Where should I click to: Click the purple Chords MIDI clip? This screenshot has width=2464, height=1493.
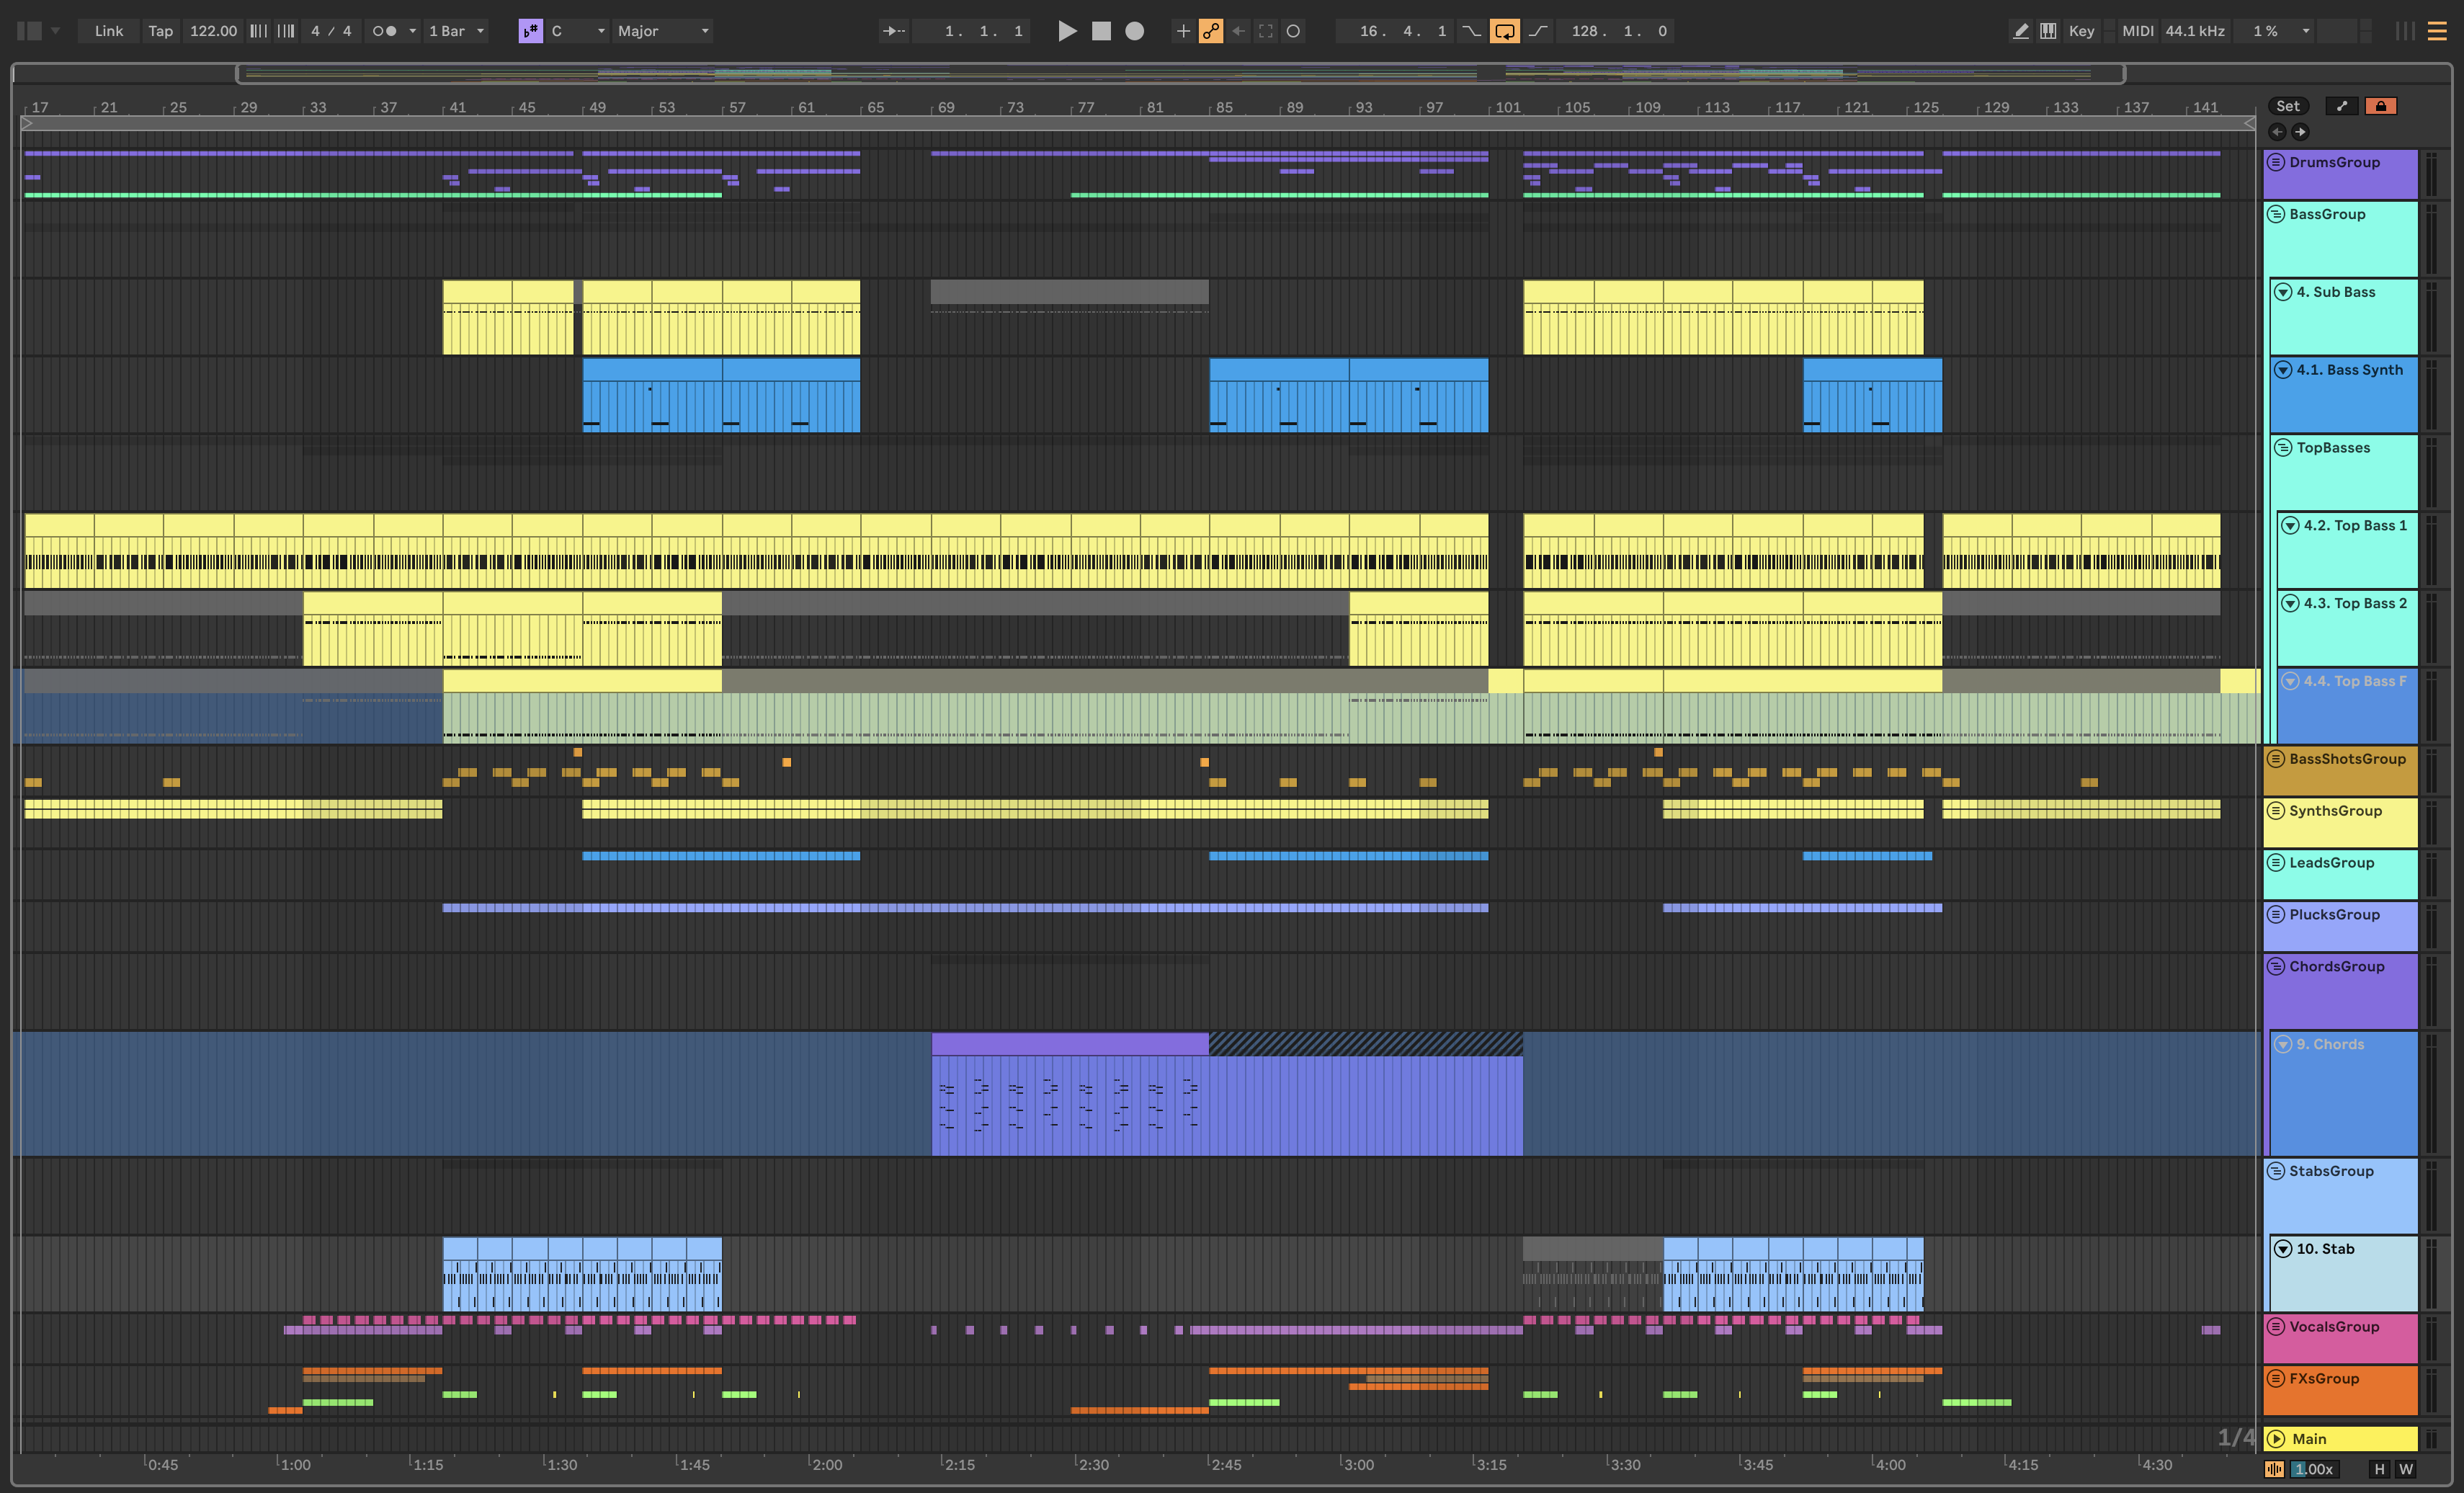[1069, 1044]
